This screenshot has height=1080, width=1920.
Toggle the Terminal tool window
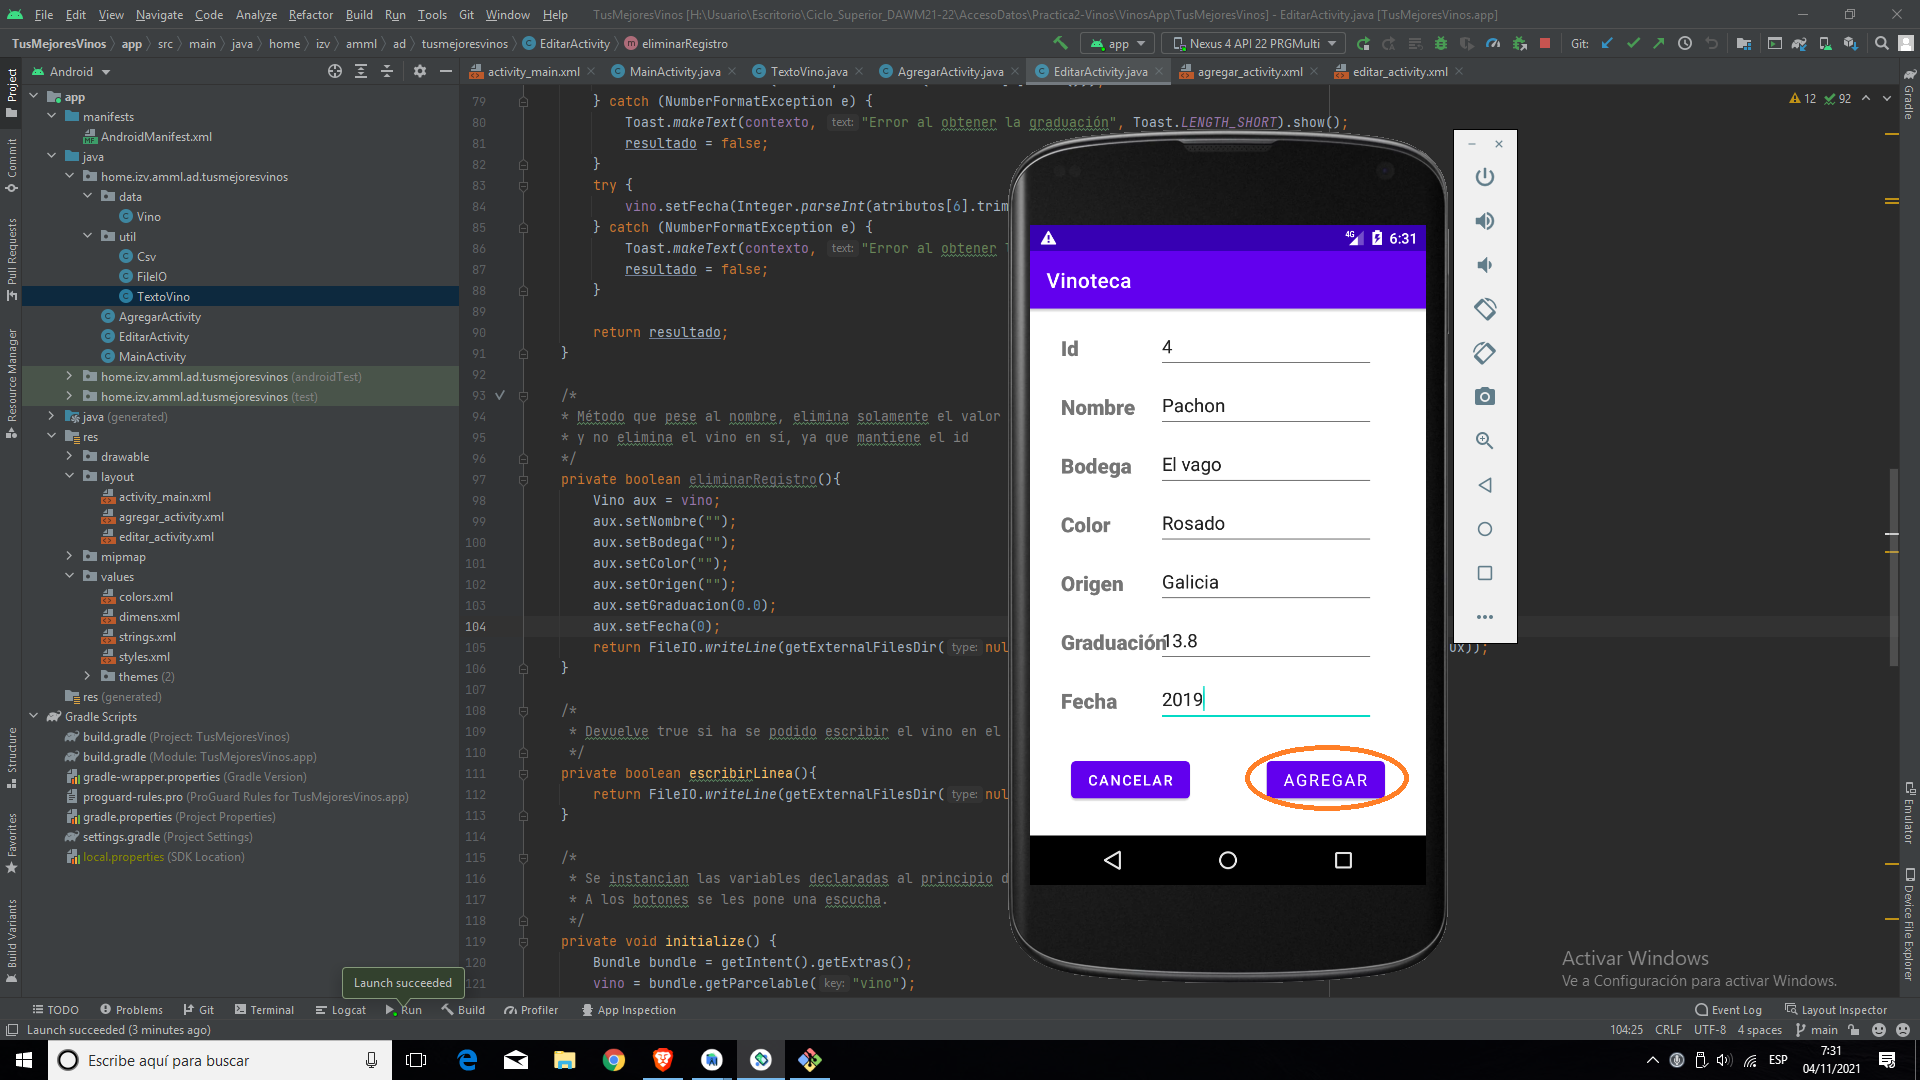[264, 1010]
